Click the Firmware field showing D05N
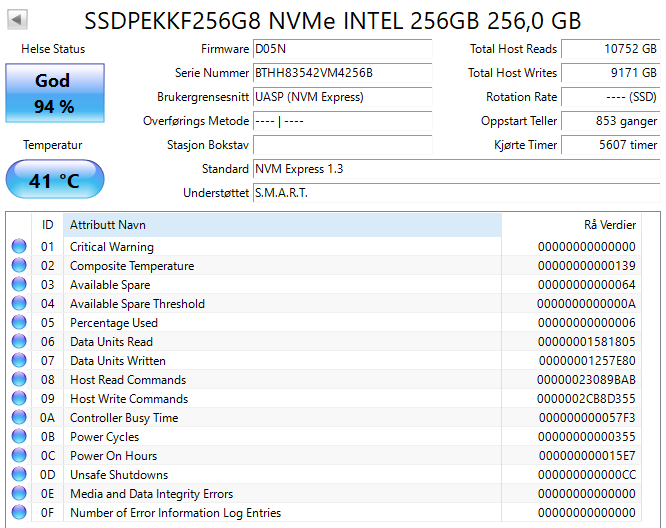 [x=341, y=49]
